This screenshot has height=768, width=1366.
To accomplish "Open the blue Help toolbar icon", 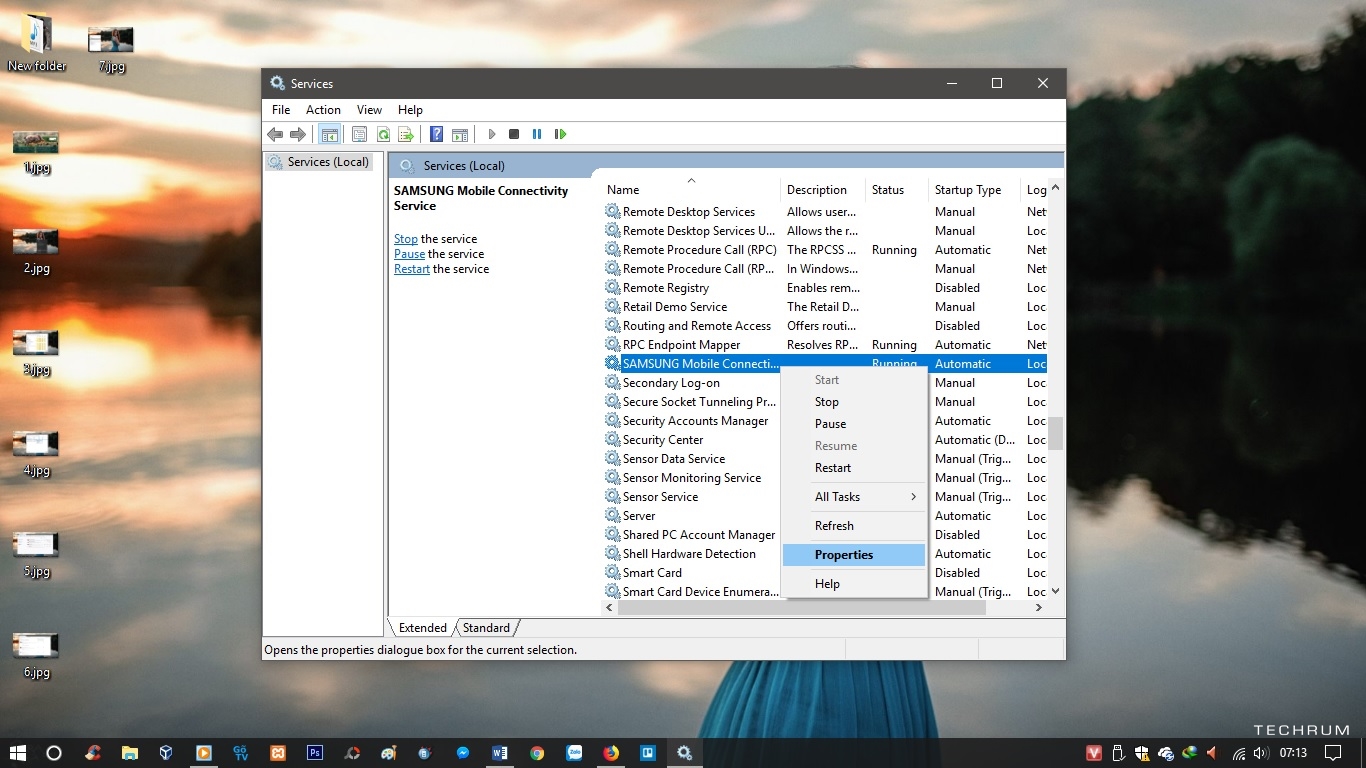I will point(436,134).
